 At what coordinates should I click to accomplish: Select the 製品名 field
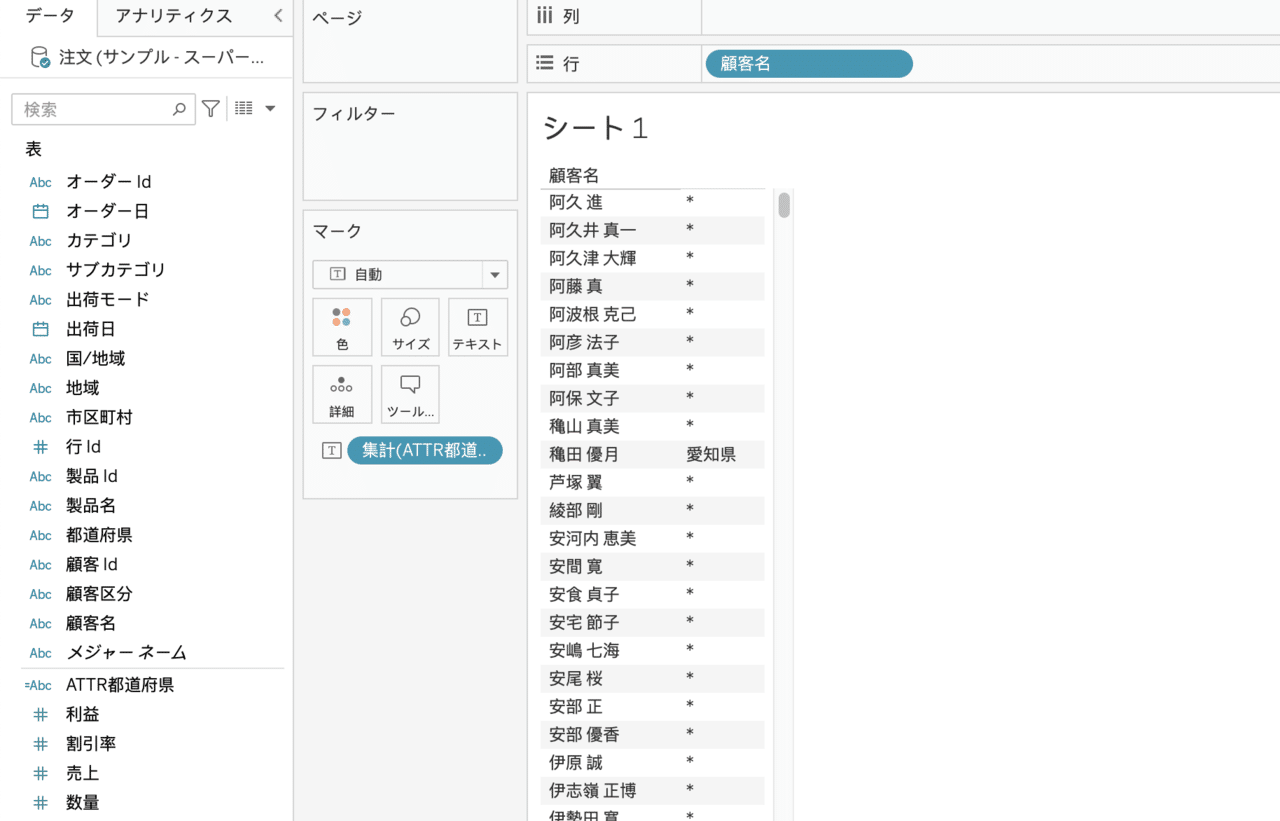(x=91, y=505)
